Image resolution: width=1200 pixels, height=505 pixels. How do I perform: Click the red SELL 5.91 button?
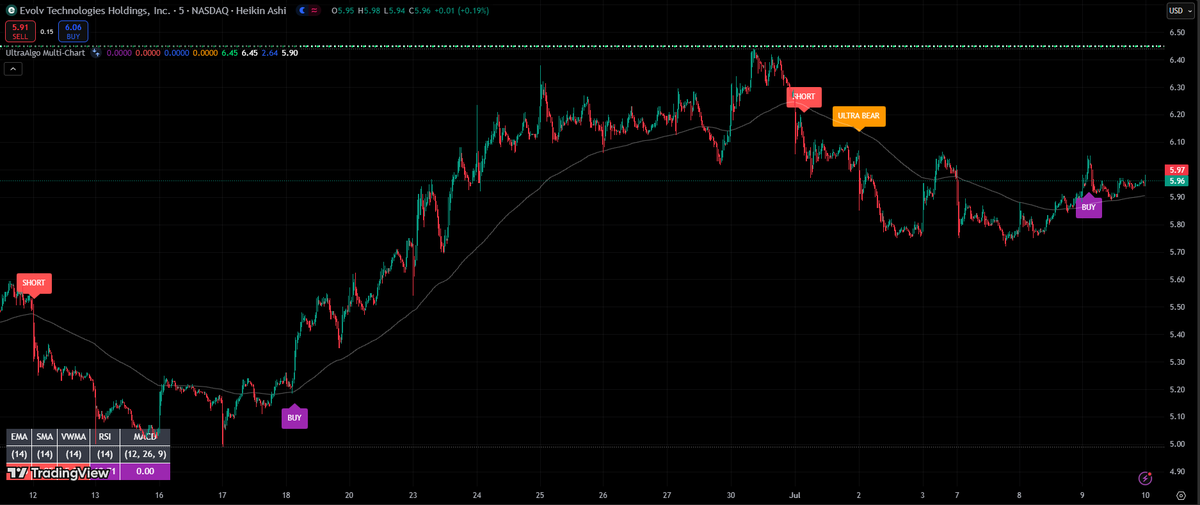coord(20,32)
